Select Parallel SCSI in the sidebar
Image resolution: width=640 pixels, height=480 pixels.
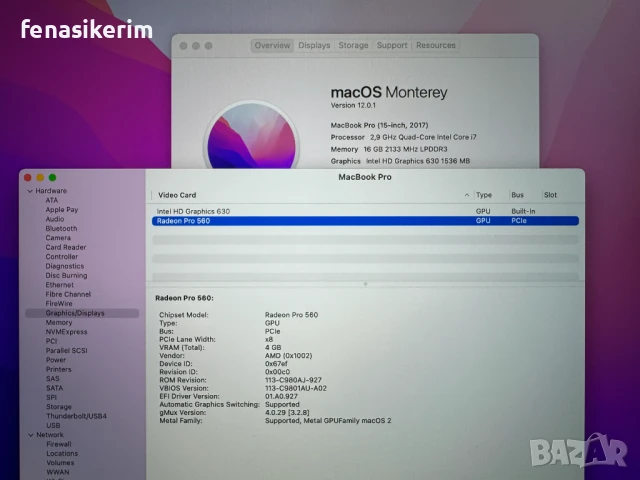[67, 351]
